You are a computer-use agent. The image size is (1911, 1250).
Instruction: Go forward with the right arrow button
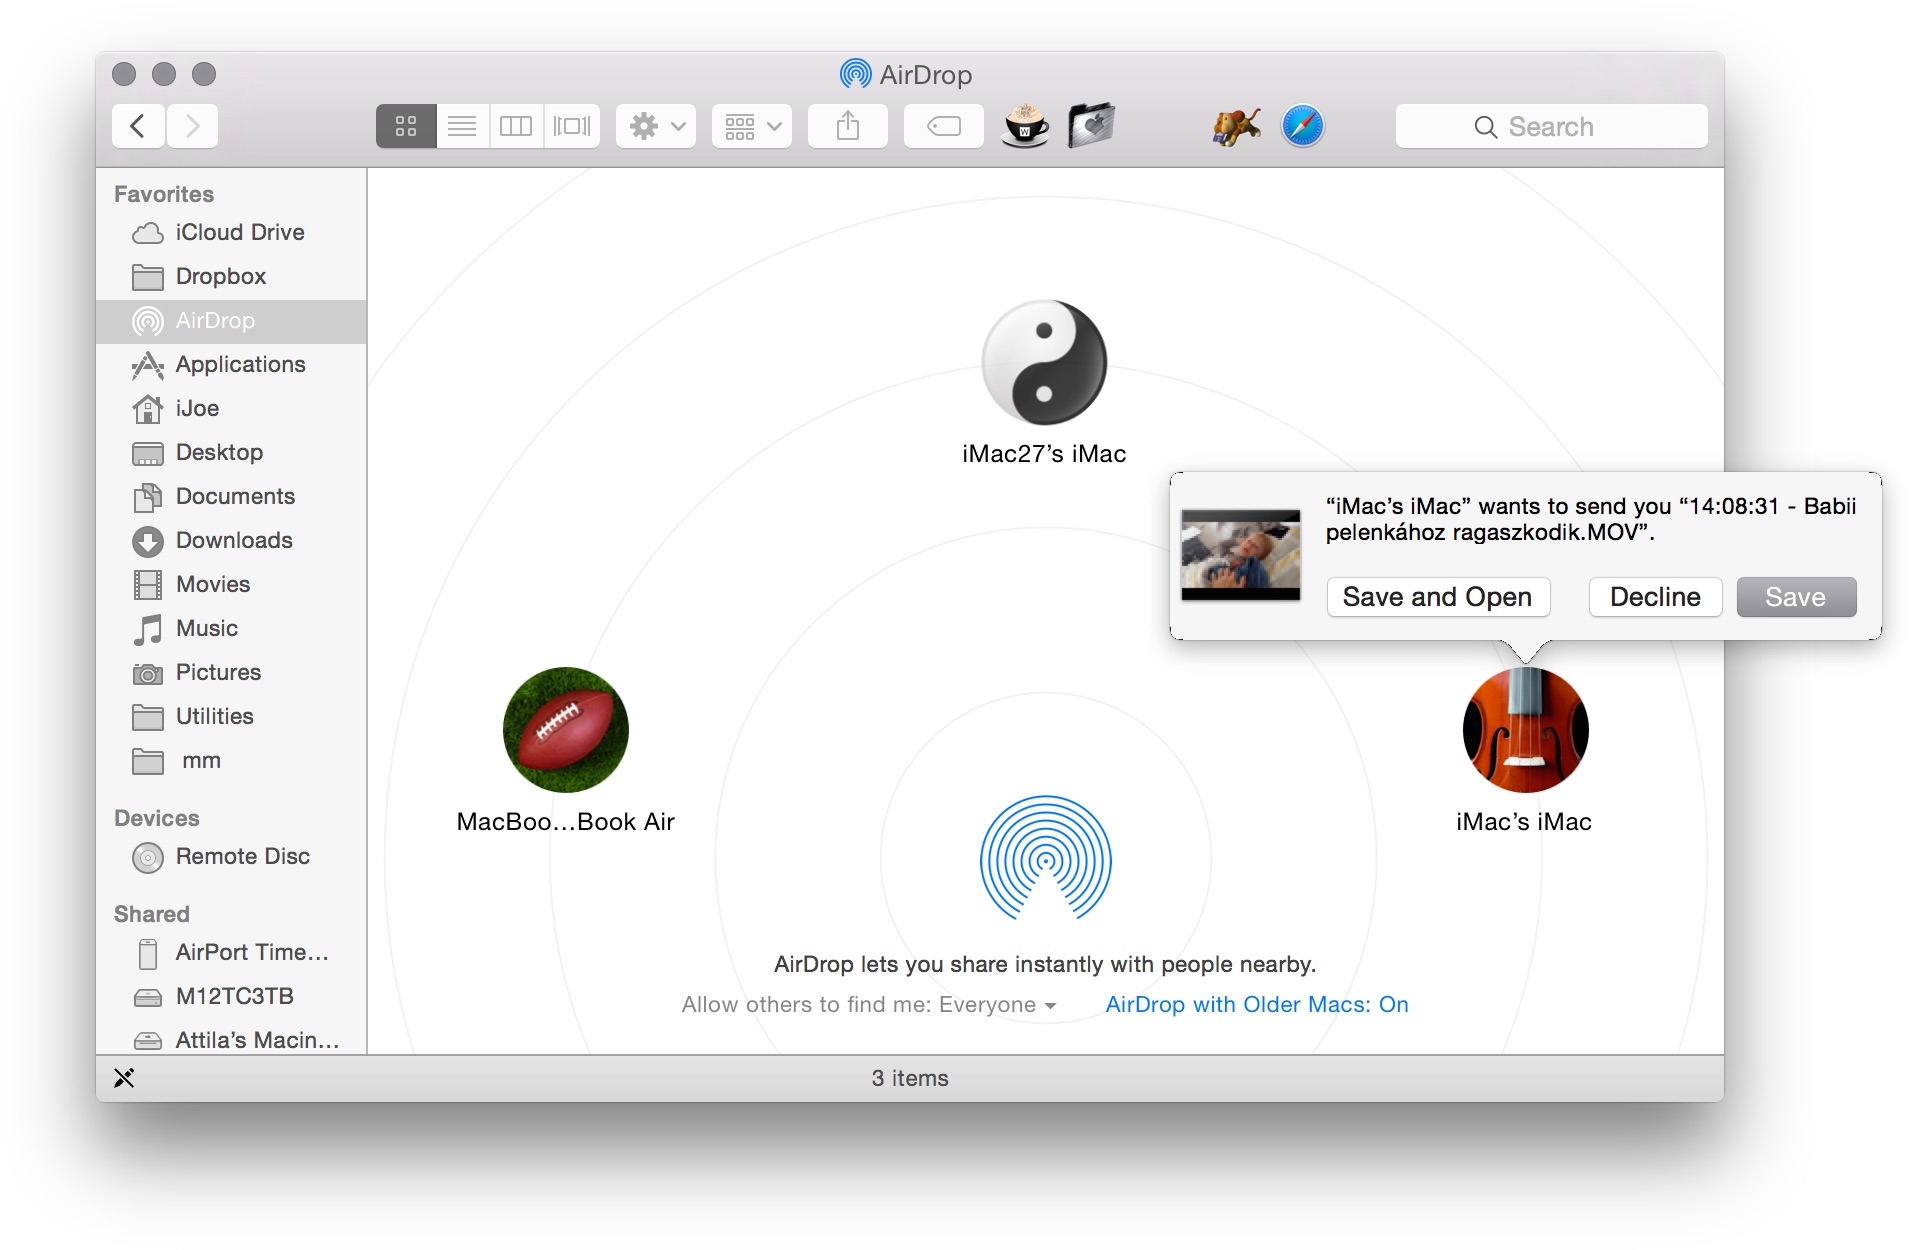coord(192,126)
